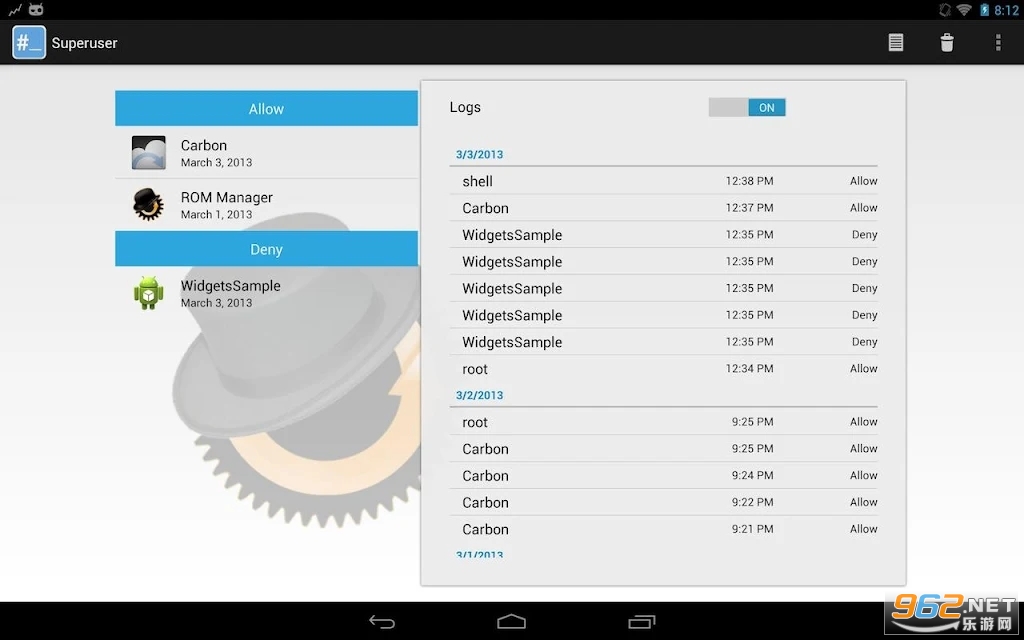Tap the Logs panel title
This screenshot has width=1024, height=640.
pos(465,107)
